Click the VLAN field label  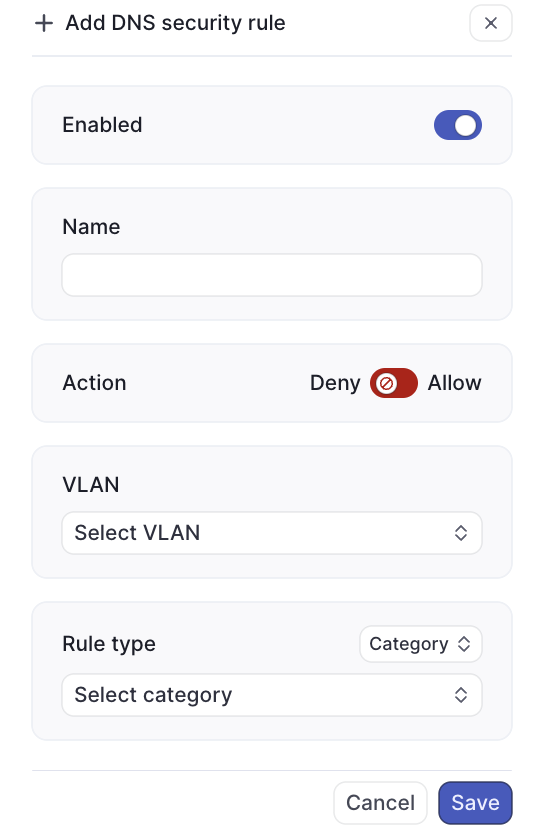(x=91, y=485)
